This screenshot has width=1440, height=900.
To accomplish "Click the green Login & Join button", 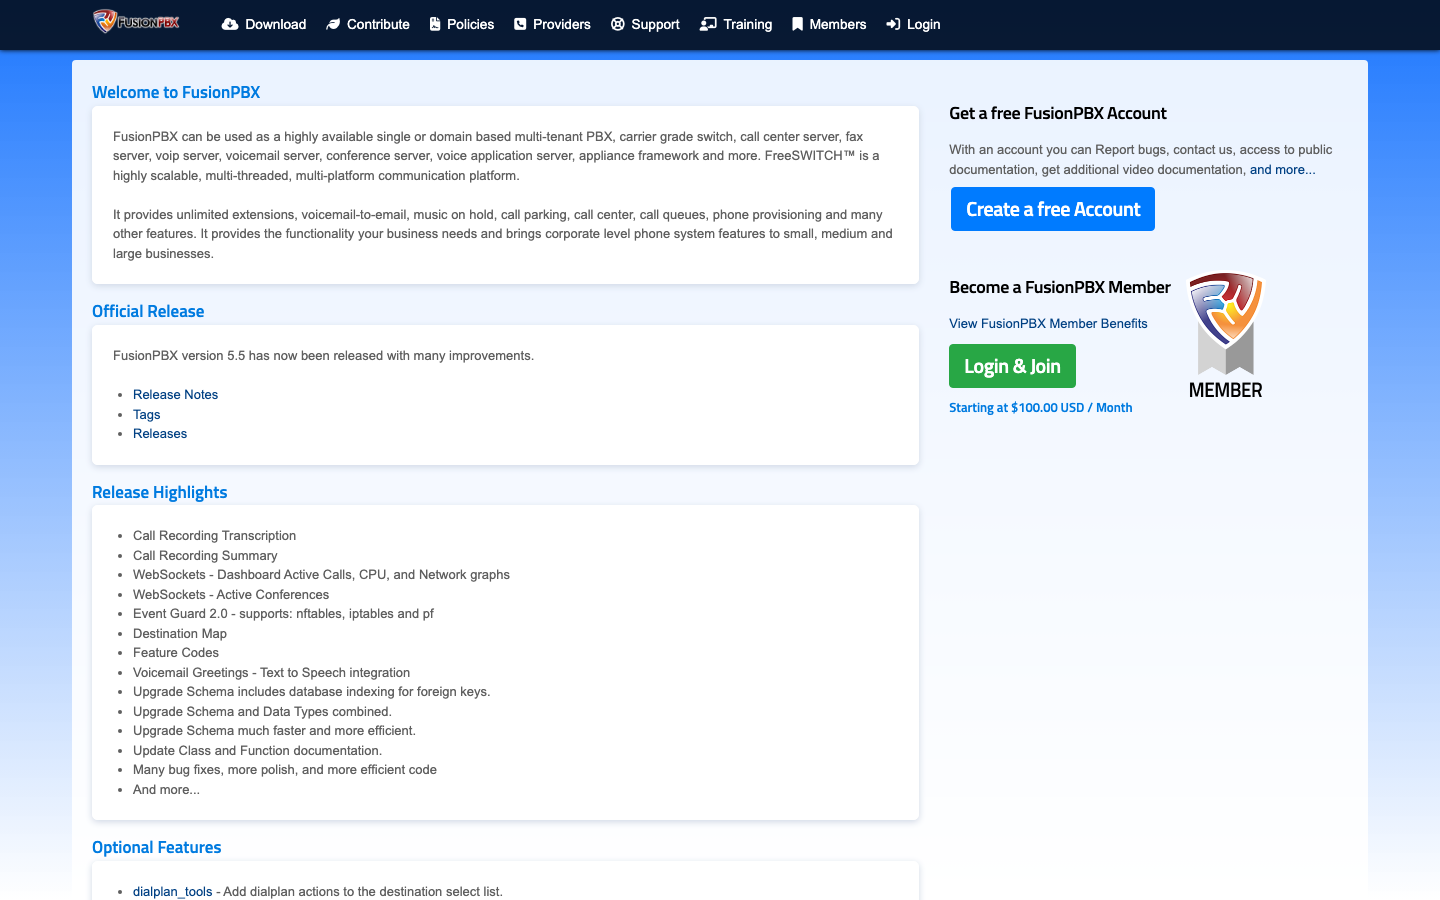I will tap(1012, 366).
